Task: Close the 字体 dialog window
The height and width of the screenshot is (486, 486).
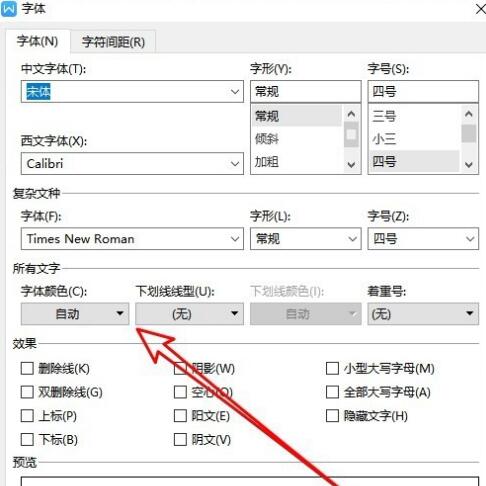Action: (480, 9)
